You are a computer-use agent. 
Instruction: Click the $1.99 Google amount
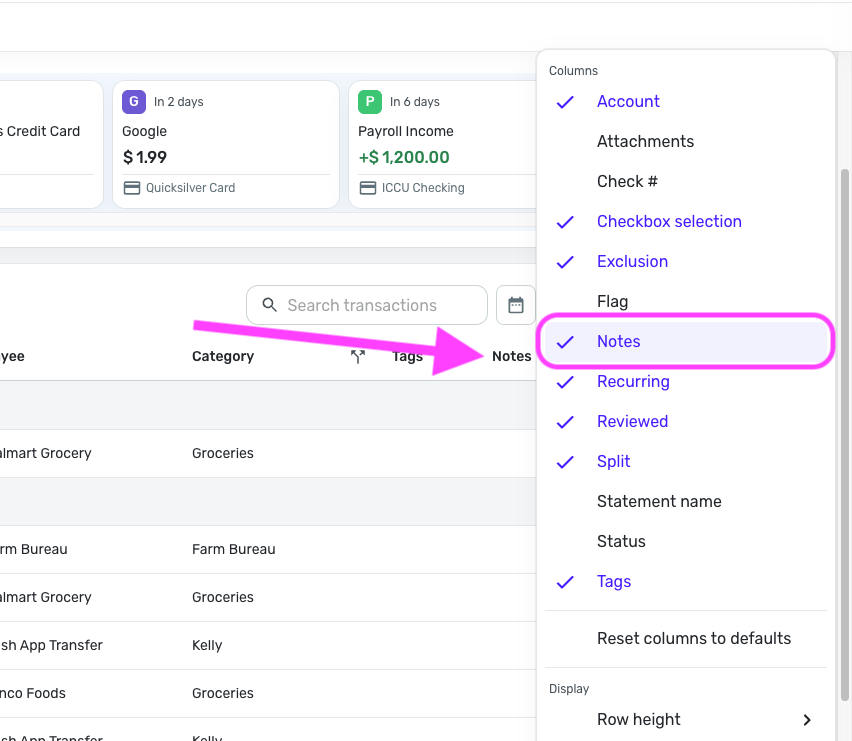(x=145, y=158)
